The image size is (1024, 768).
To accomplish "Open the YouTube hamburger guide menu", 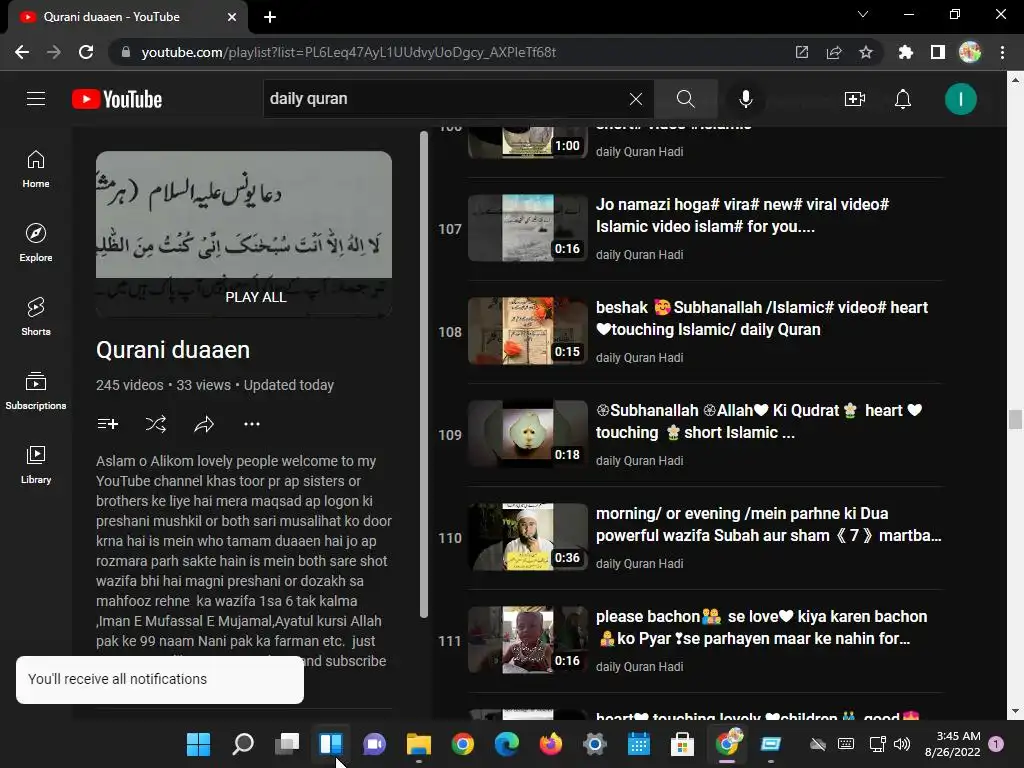I will [x=36, y=99].
